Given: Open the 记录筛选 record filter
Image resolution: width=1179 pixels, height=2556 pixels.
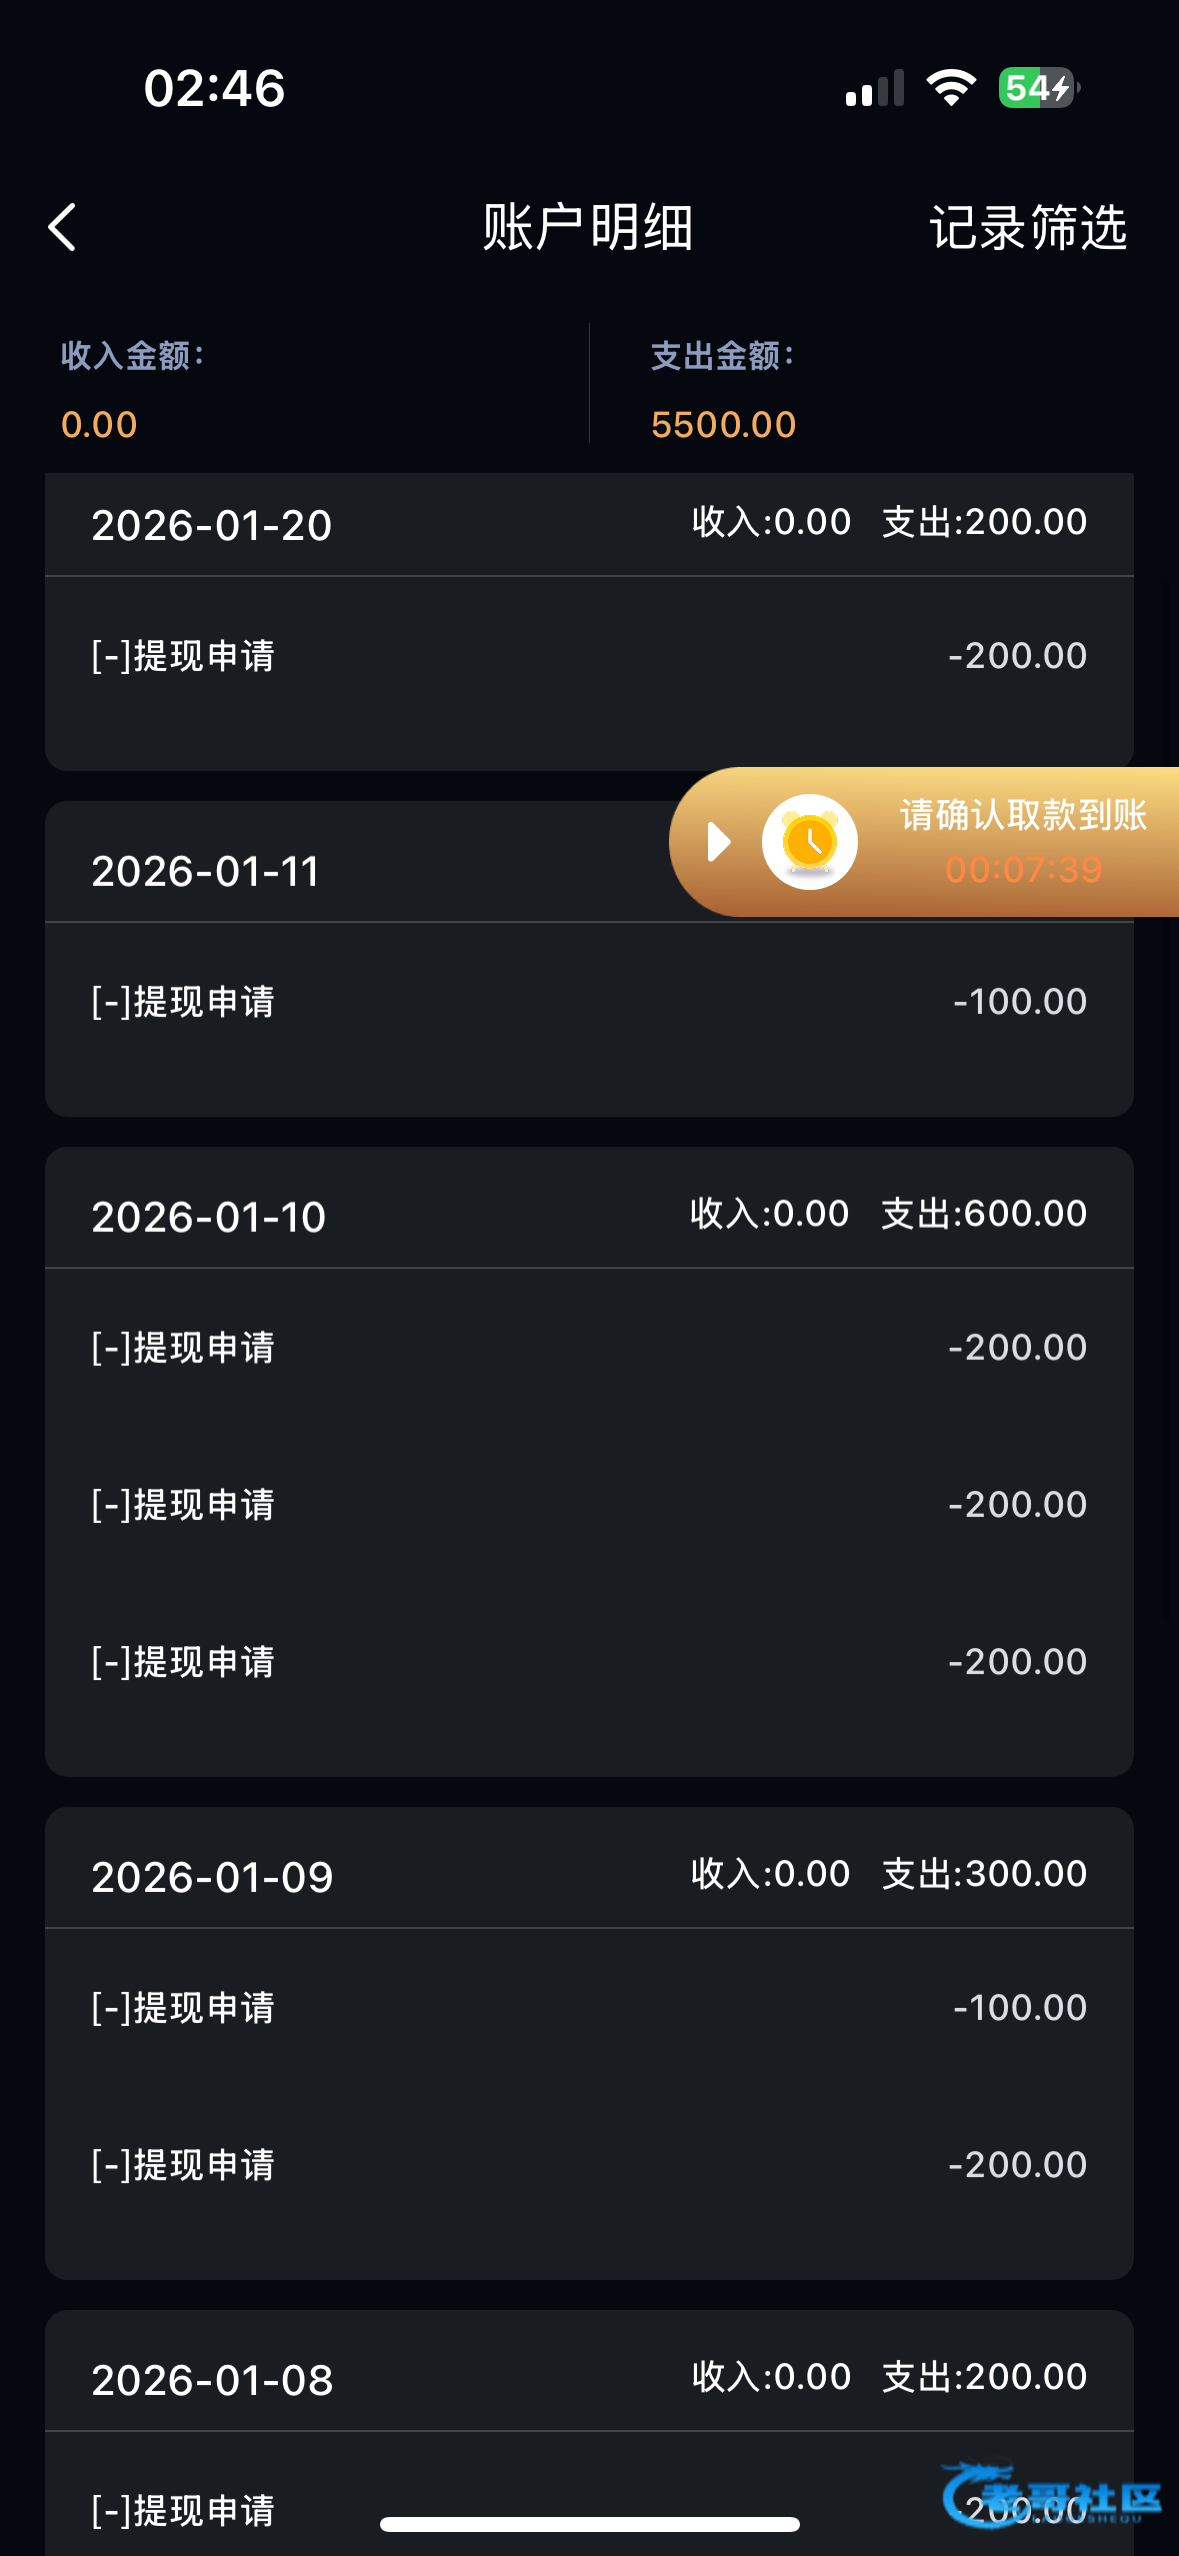Looking at the screenshot, I should tap(1027, 228).
